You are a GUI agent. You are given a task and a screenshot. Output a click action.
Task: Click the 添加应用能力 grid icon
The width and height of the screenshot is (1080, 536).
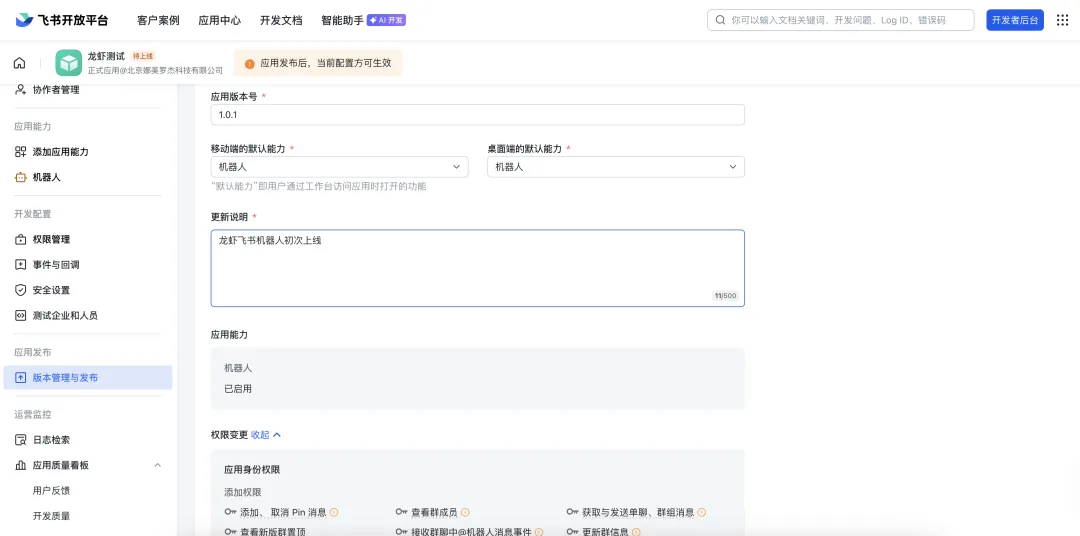click(x=20, y=152)
